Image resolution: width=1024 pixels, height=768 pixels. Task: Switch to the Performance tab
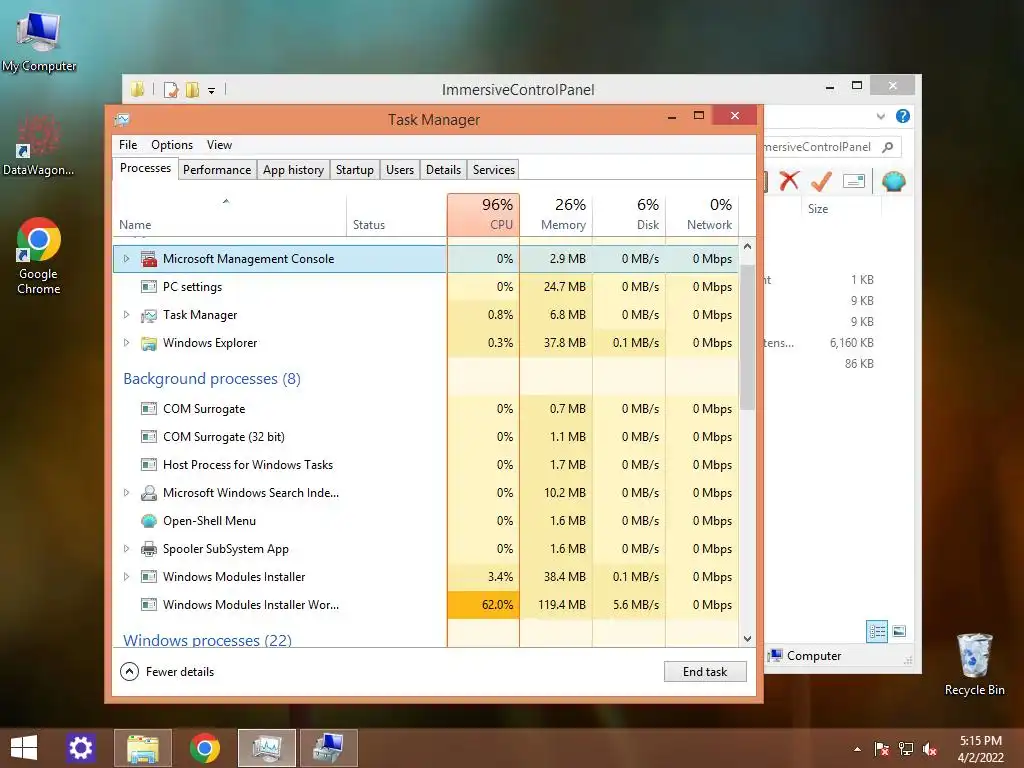coord(217,170)
